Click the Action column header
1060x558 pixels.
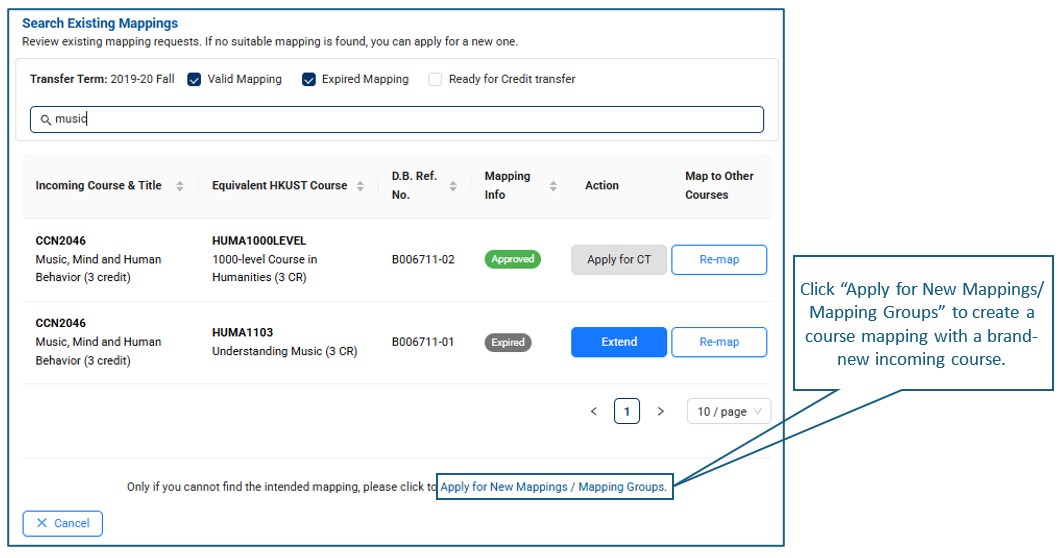pyautogui.click(x=602, y=185)
